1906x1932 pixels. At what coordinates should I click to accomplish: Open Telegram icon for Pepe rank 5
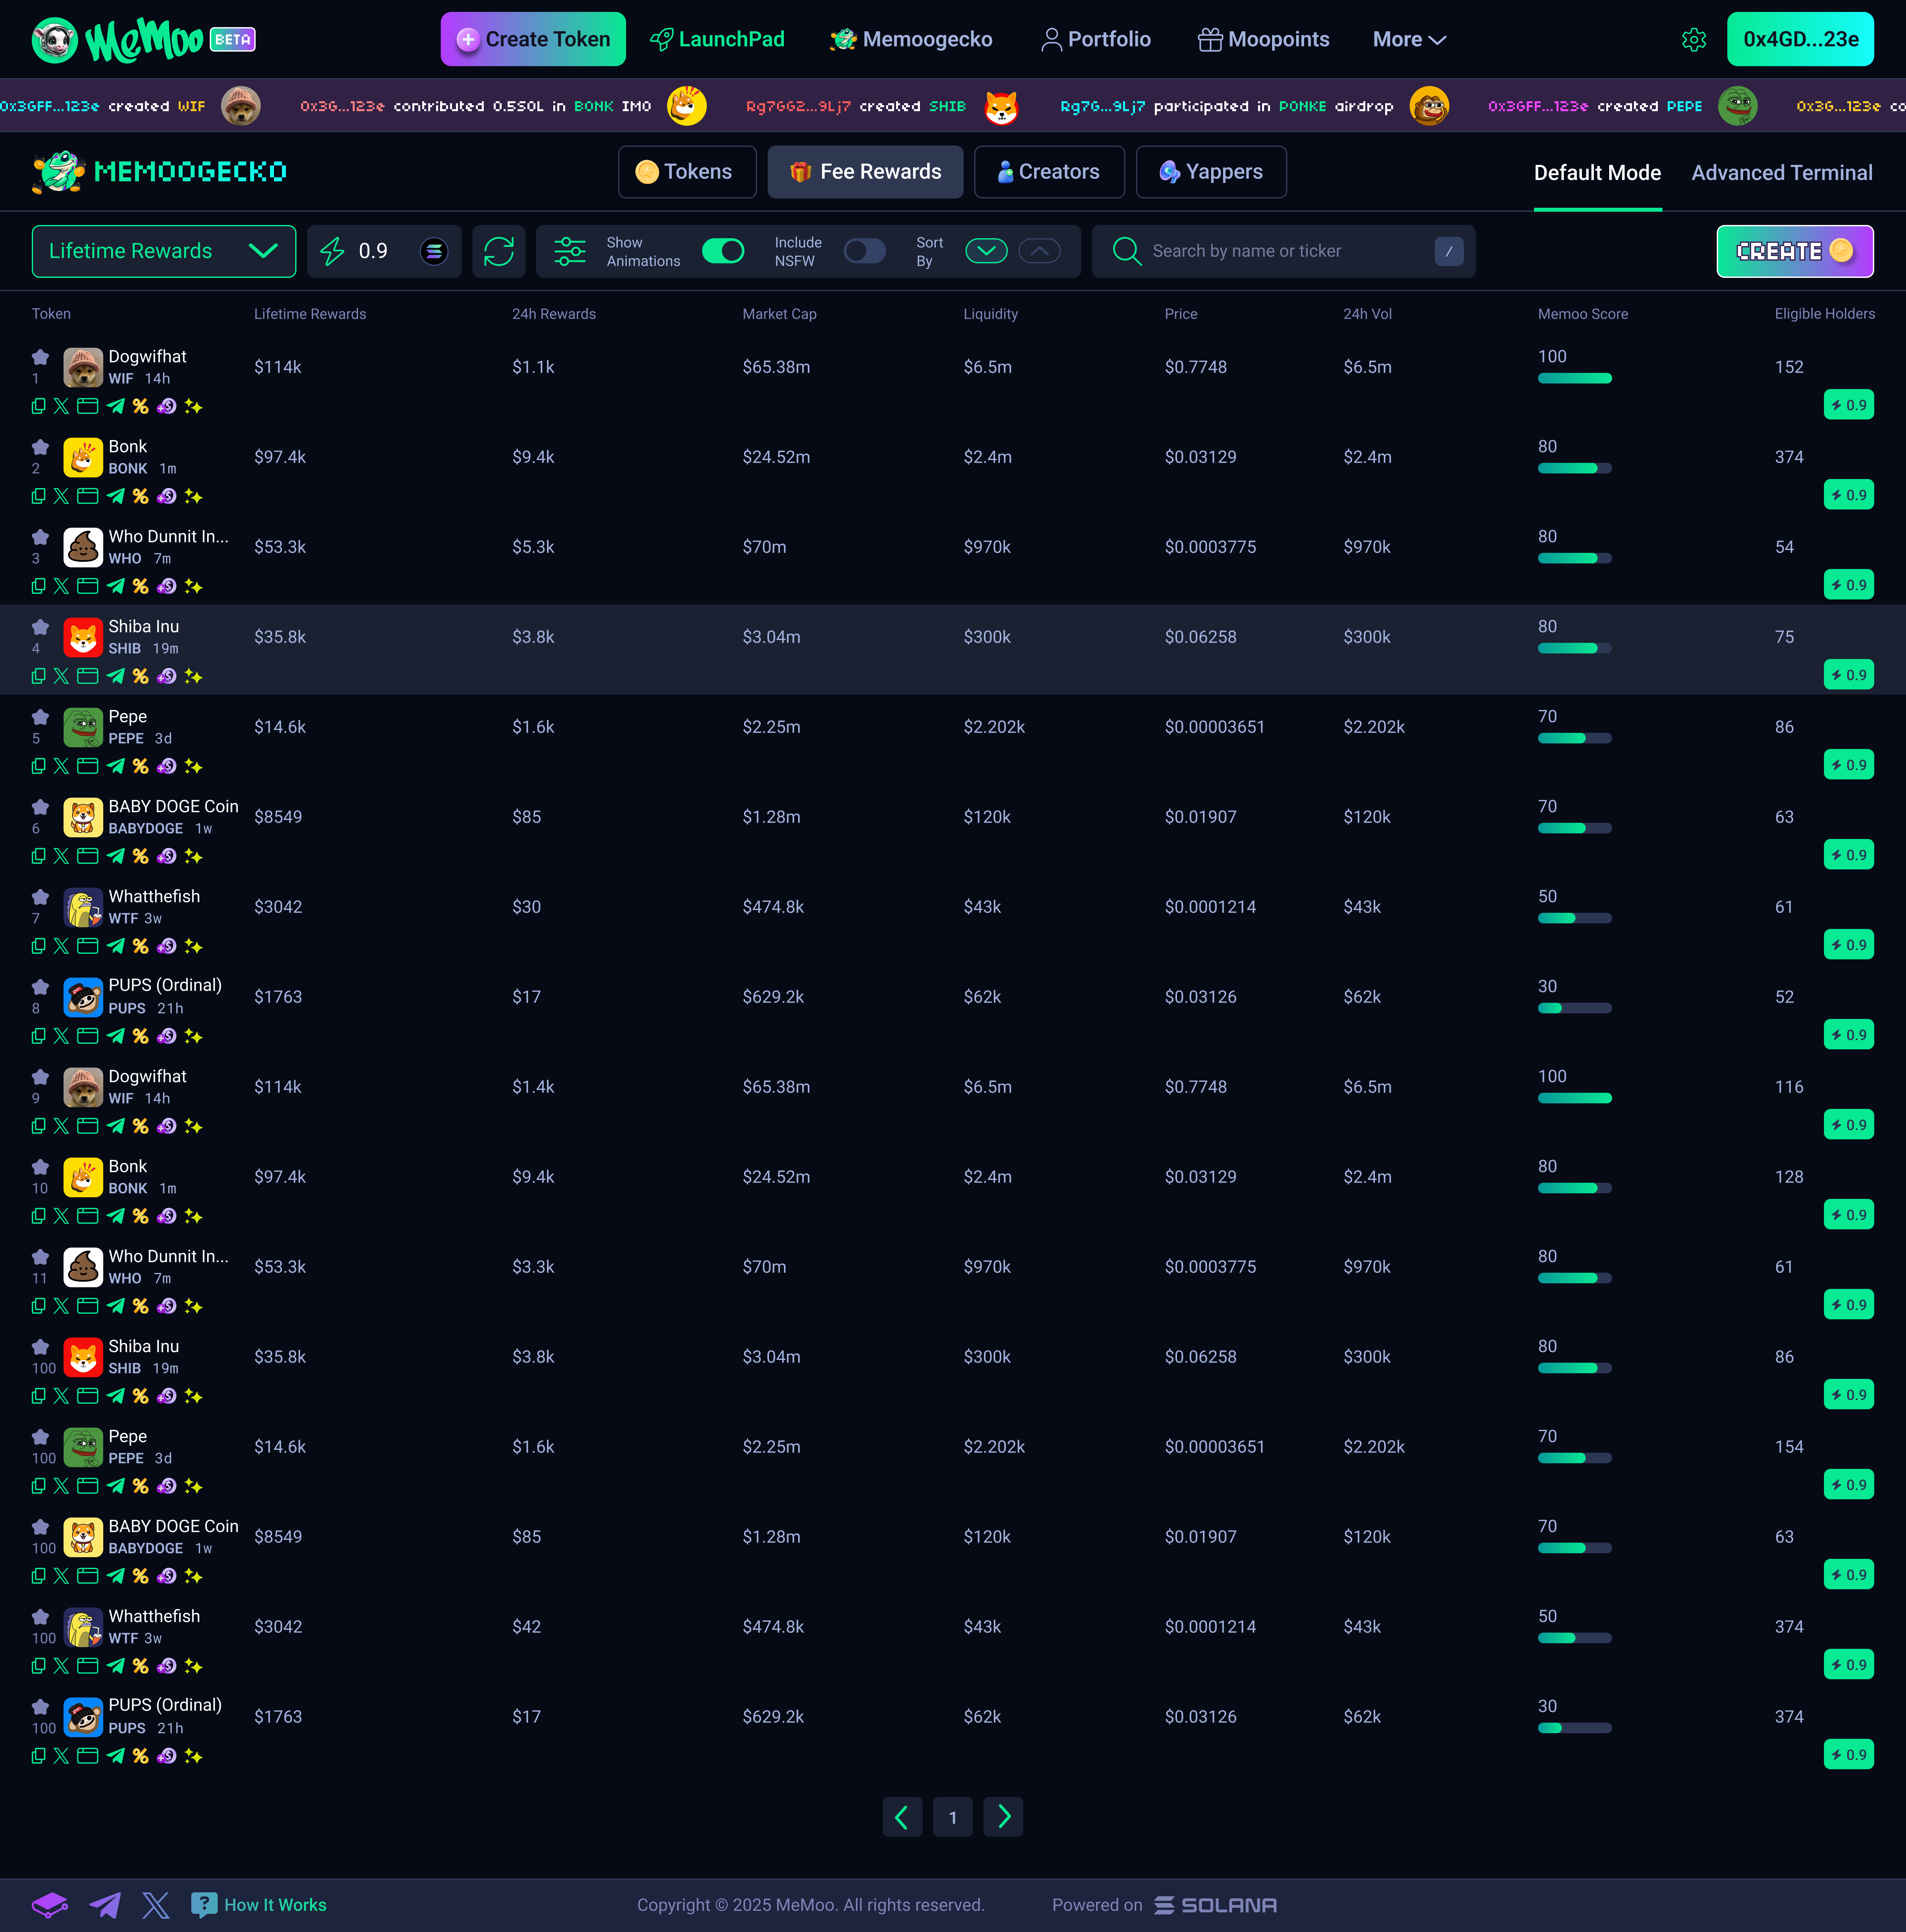116,766
